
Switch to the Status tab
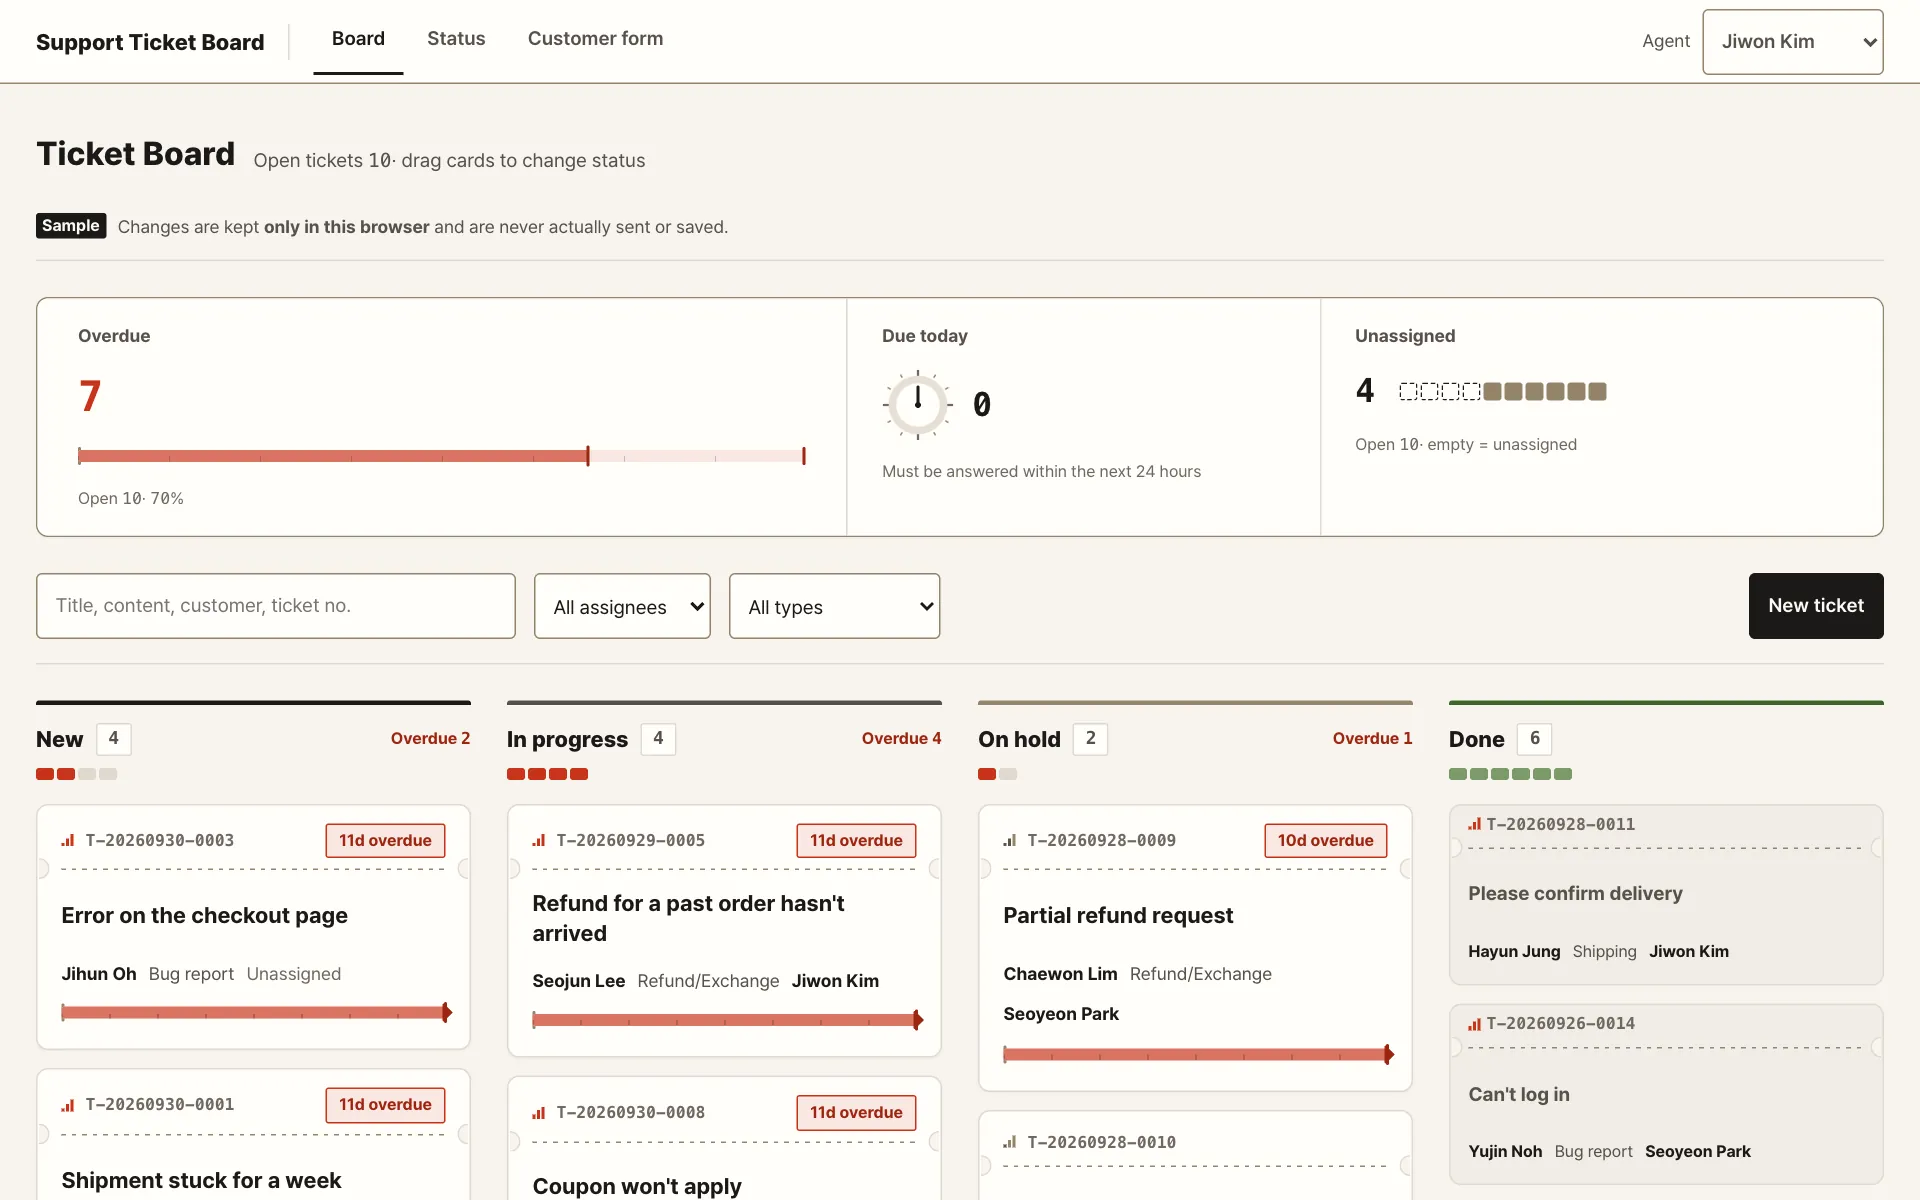pyautogui.click(x=456, y=39)
